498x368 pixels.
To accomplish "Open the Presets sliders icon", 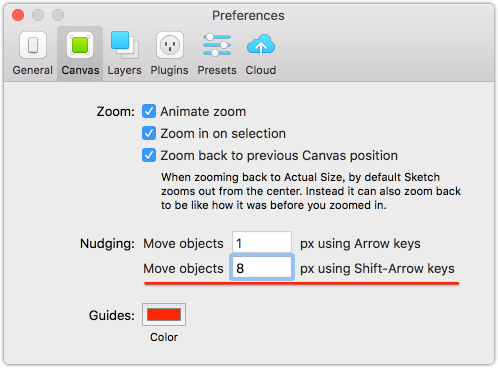I will tap(217, 45).
